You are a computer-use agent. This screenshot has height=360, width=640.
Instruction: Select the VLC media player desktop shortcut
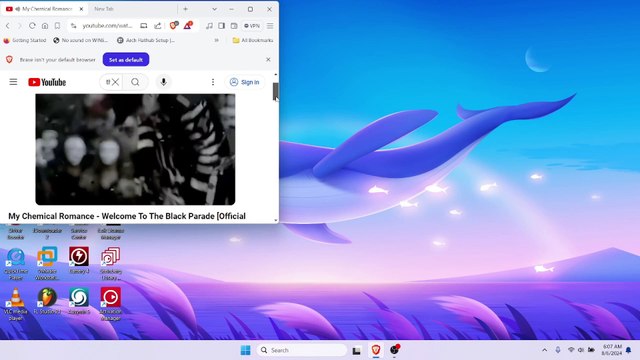click(x=16, y=304)
